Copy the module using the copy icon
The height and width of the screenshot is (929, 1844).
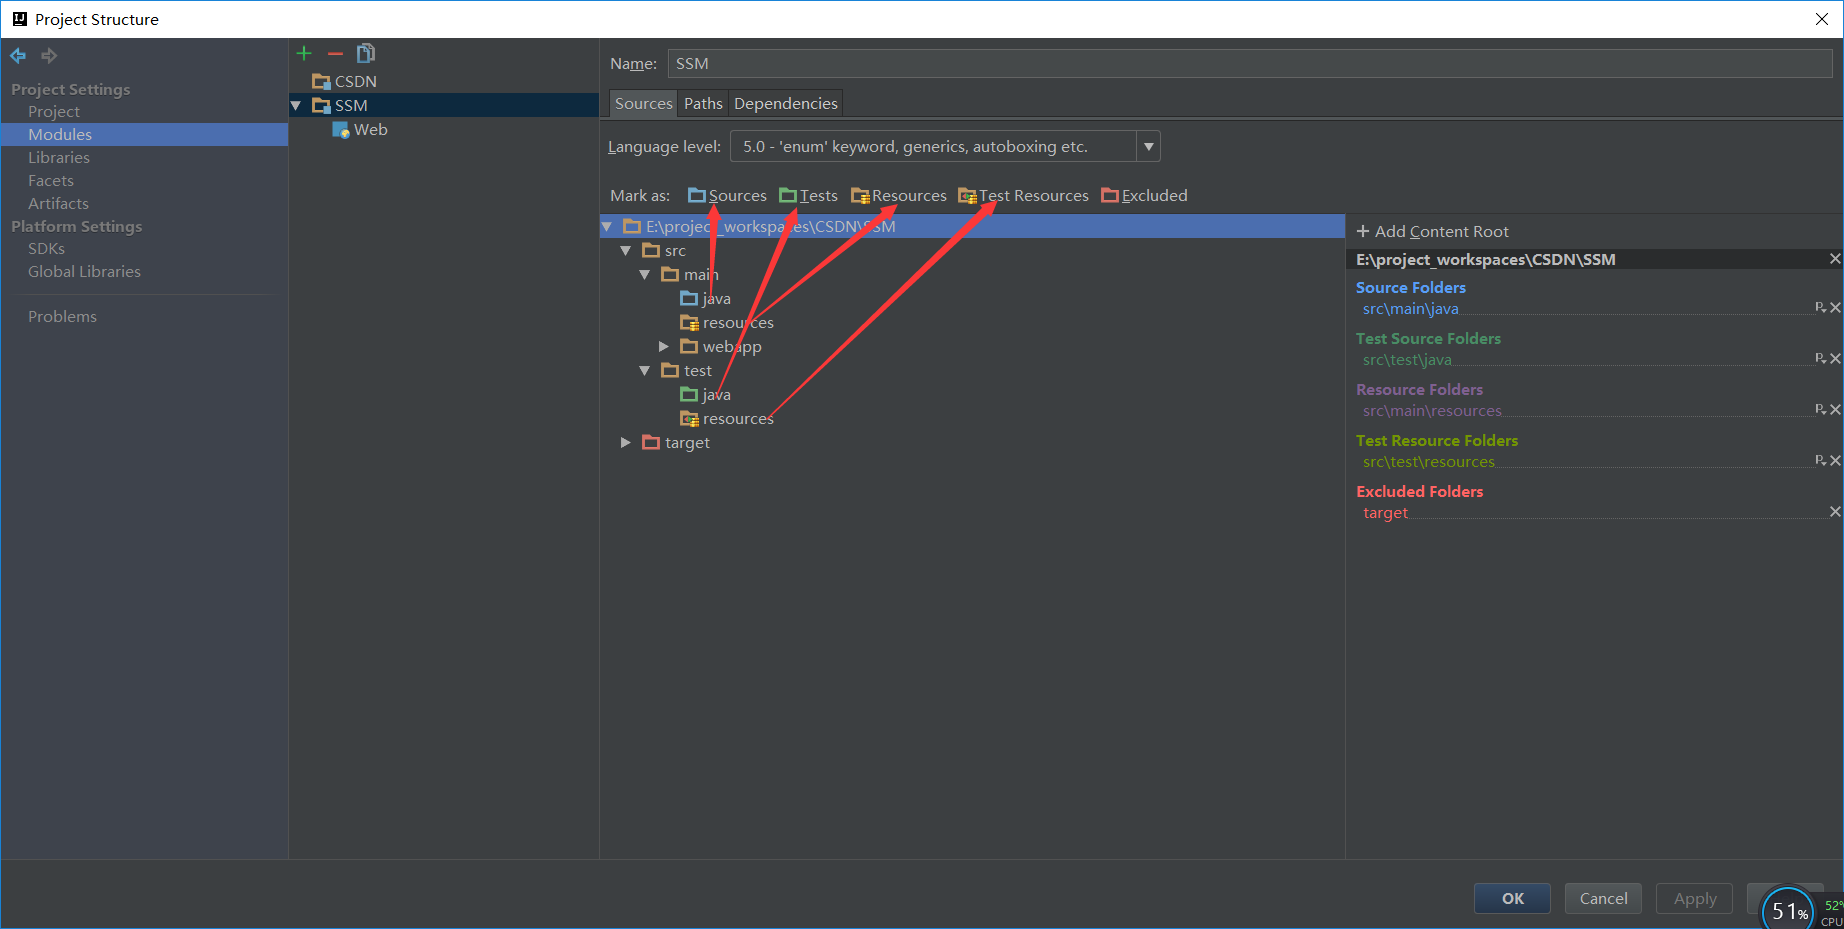pyautogui.click(x=365, y=53)
